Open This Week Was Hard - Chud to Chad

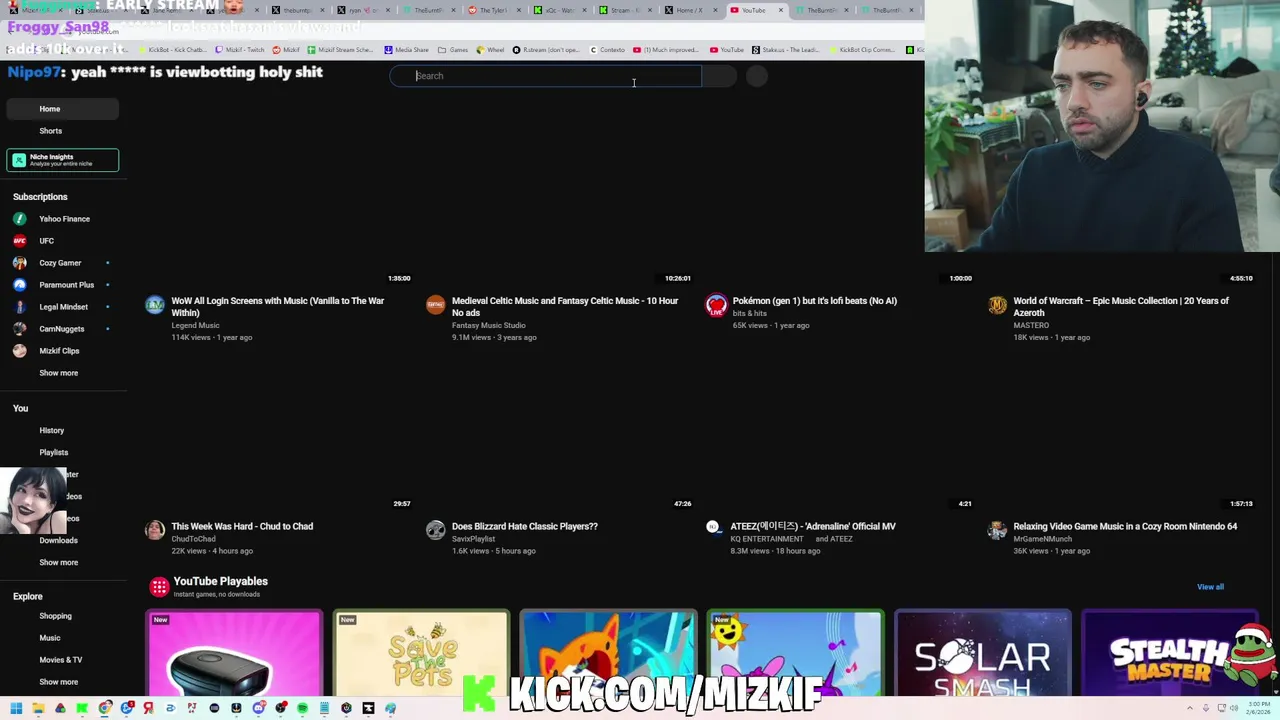click(242, 527)
